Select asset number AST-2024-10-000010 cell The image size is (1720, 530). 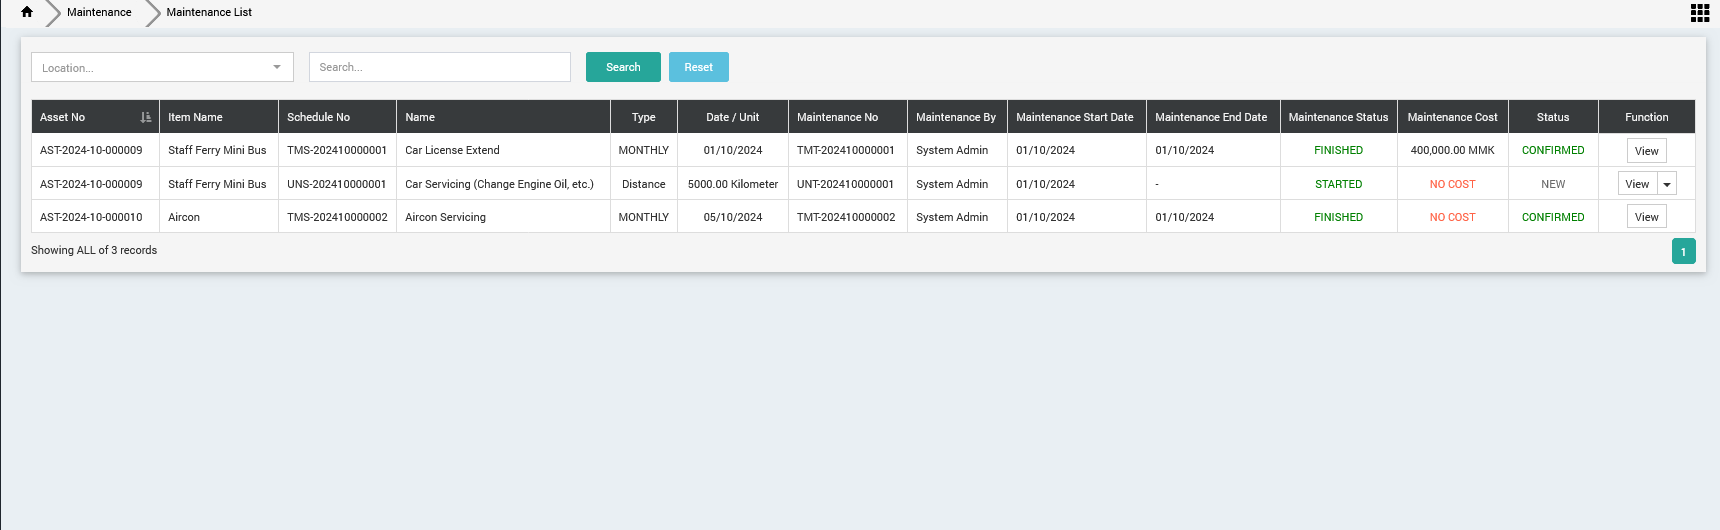(91, 217)
